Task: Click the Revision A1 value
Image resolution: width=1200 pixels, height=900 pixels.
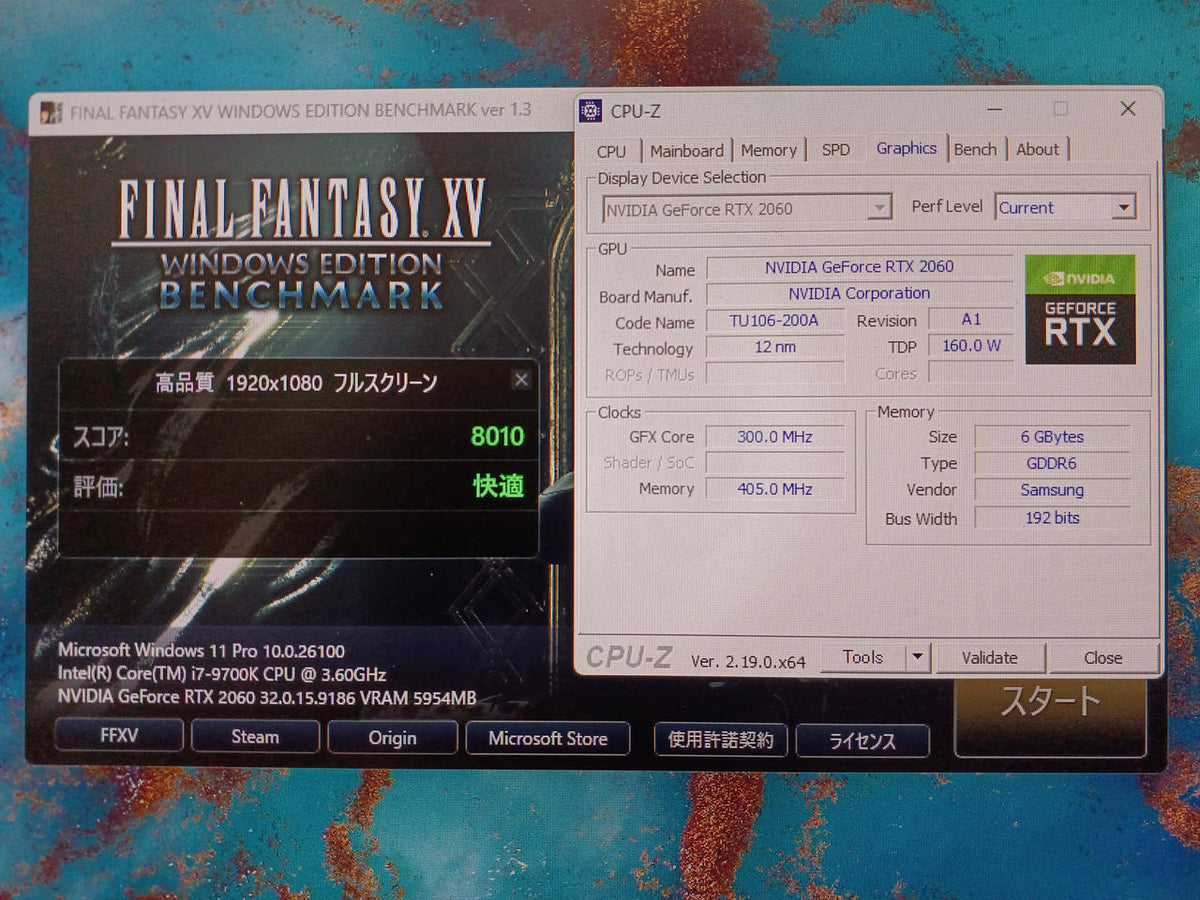Action: (x=970, y=320)
